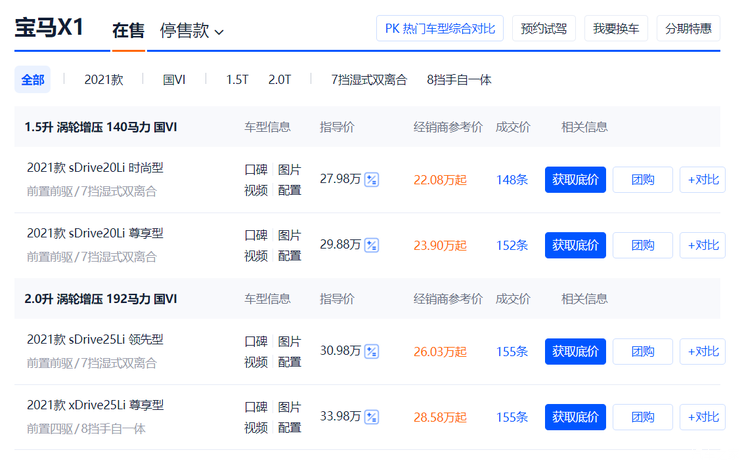Click dealer price 22.08万起

point(440,180)
